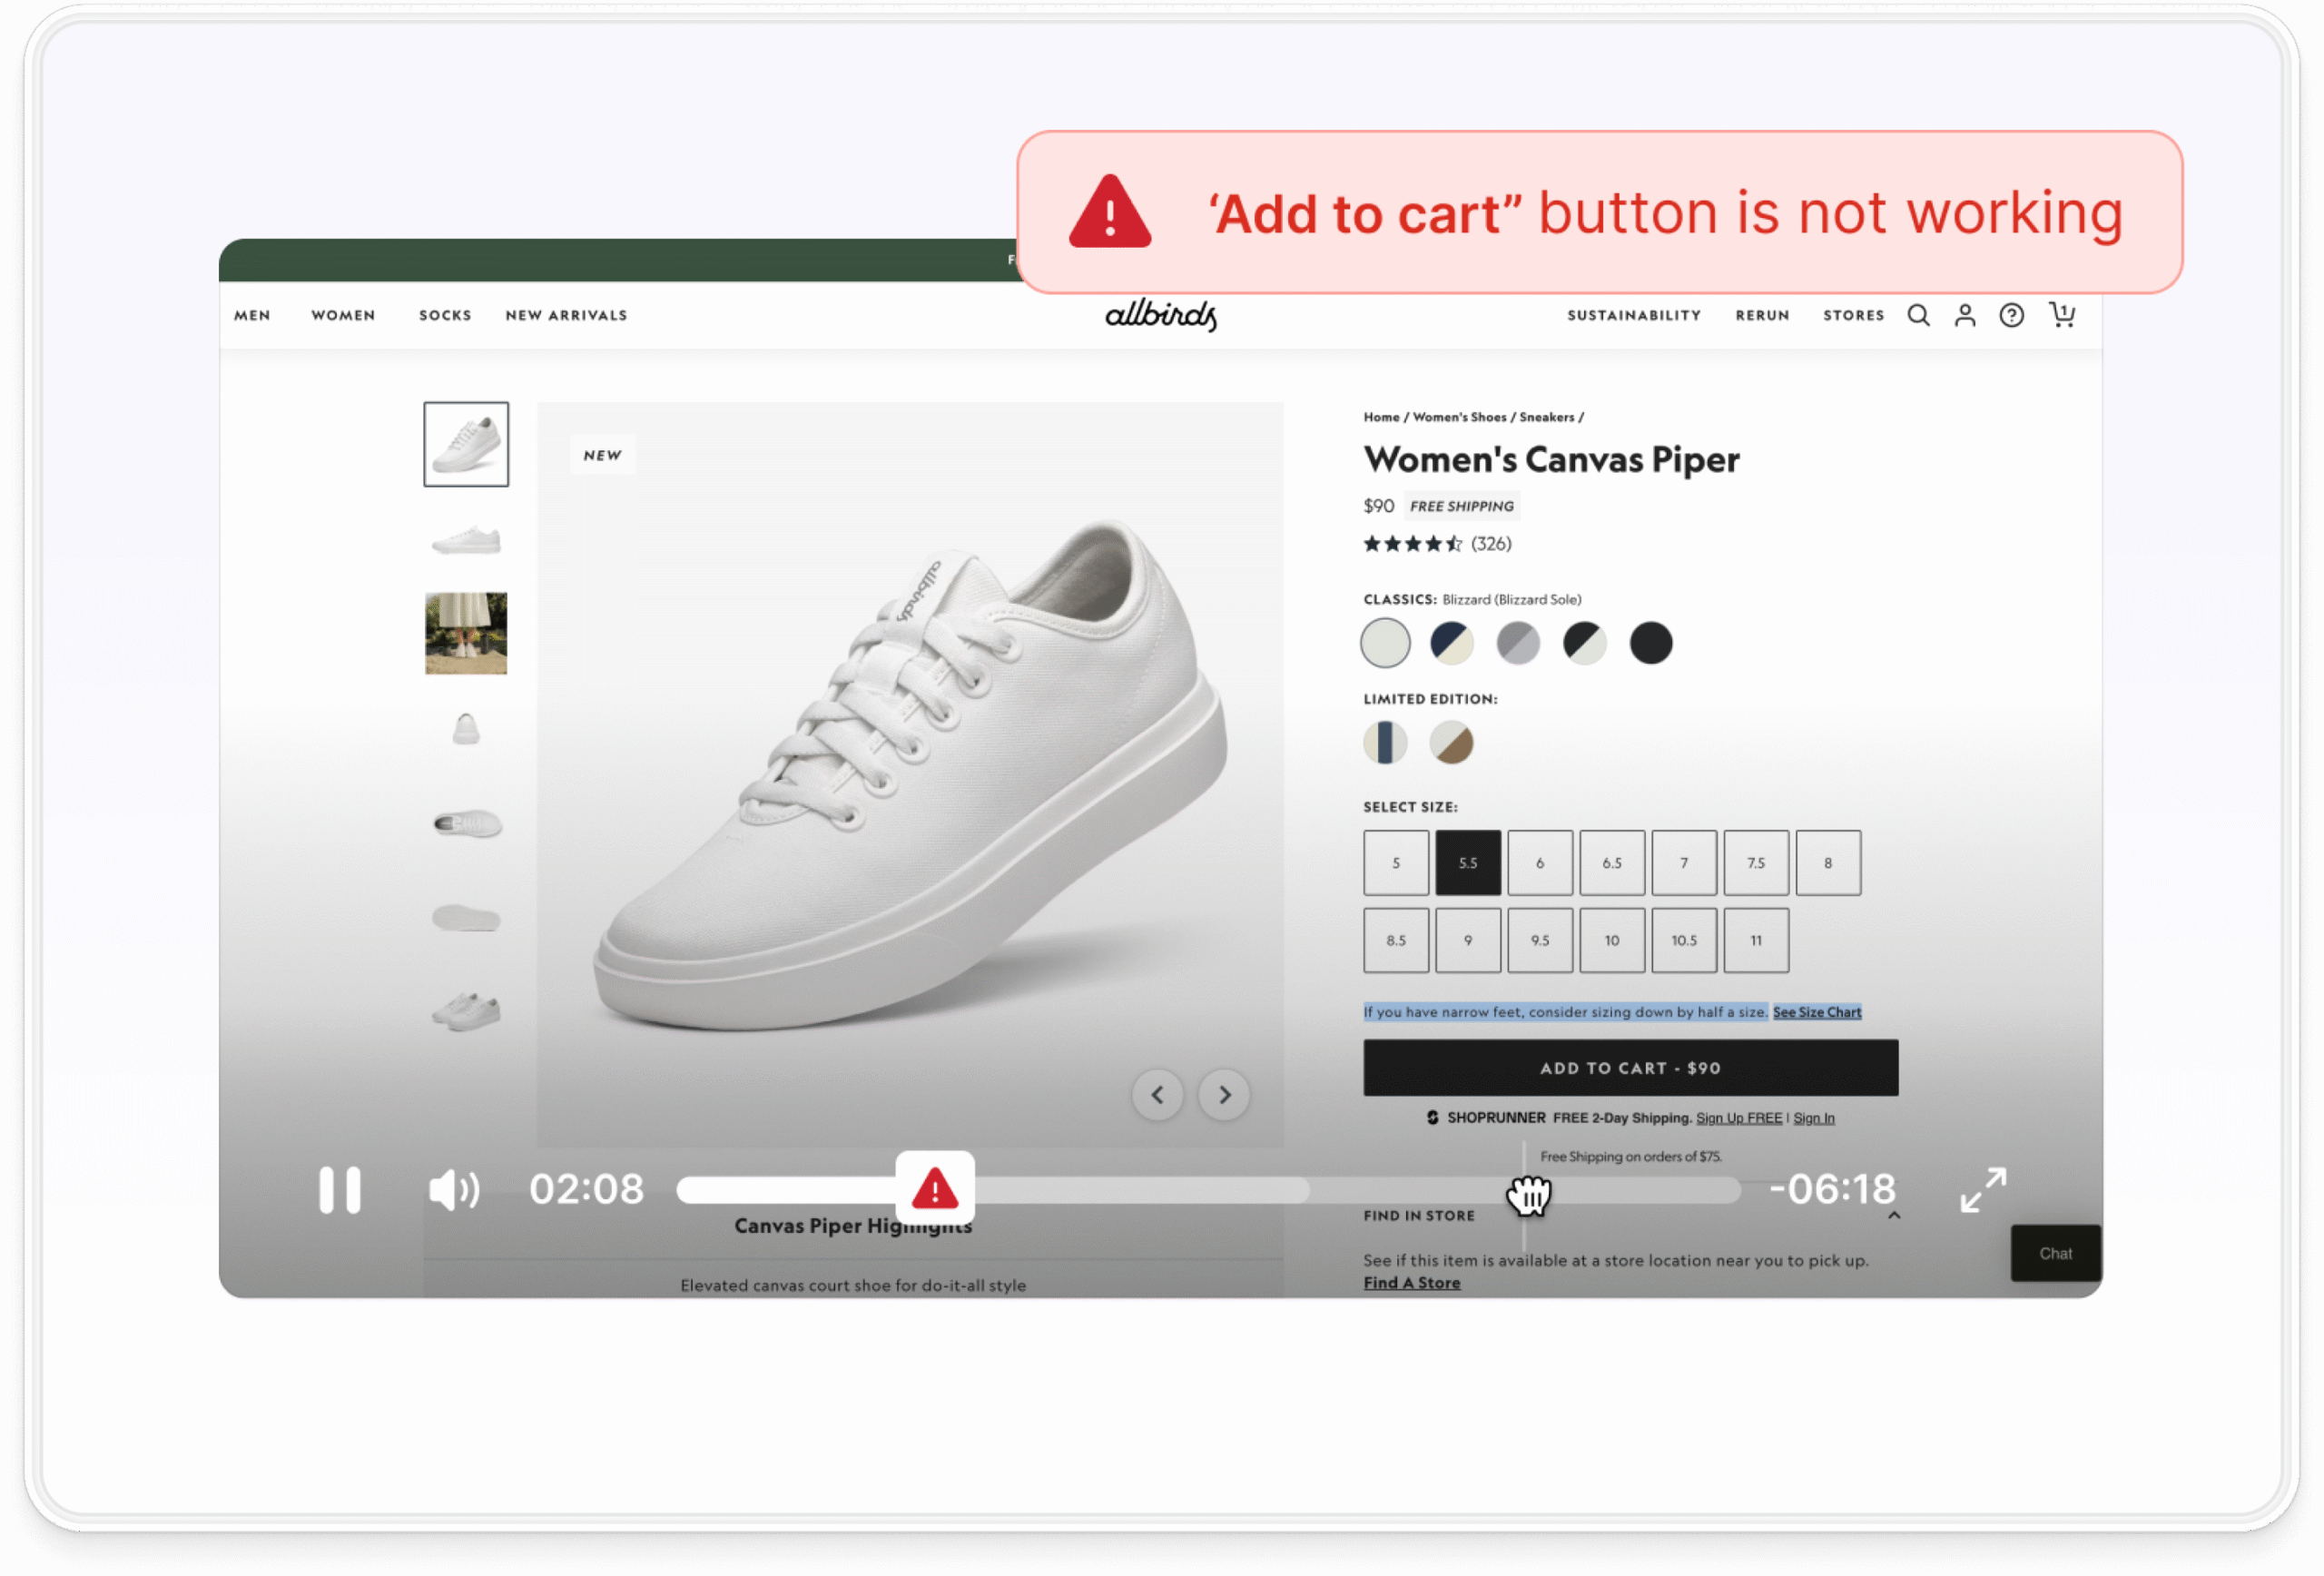Click ShopRunner Sign In link
This screenshot has height=1576, width=2324.
coord(1814,1118)
